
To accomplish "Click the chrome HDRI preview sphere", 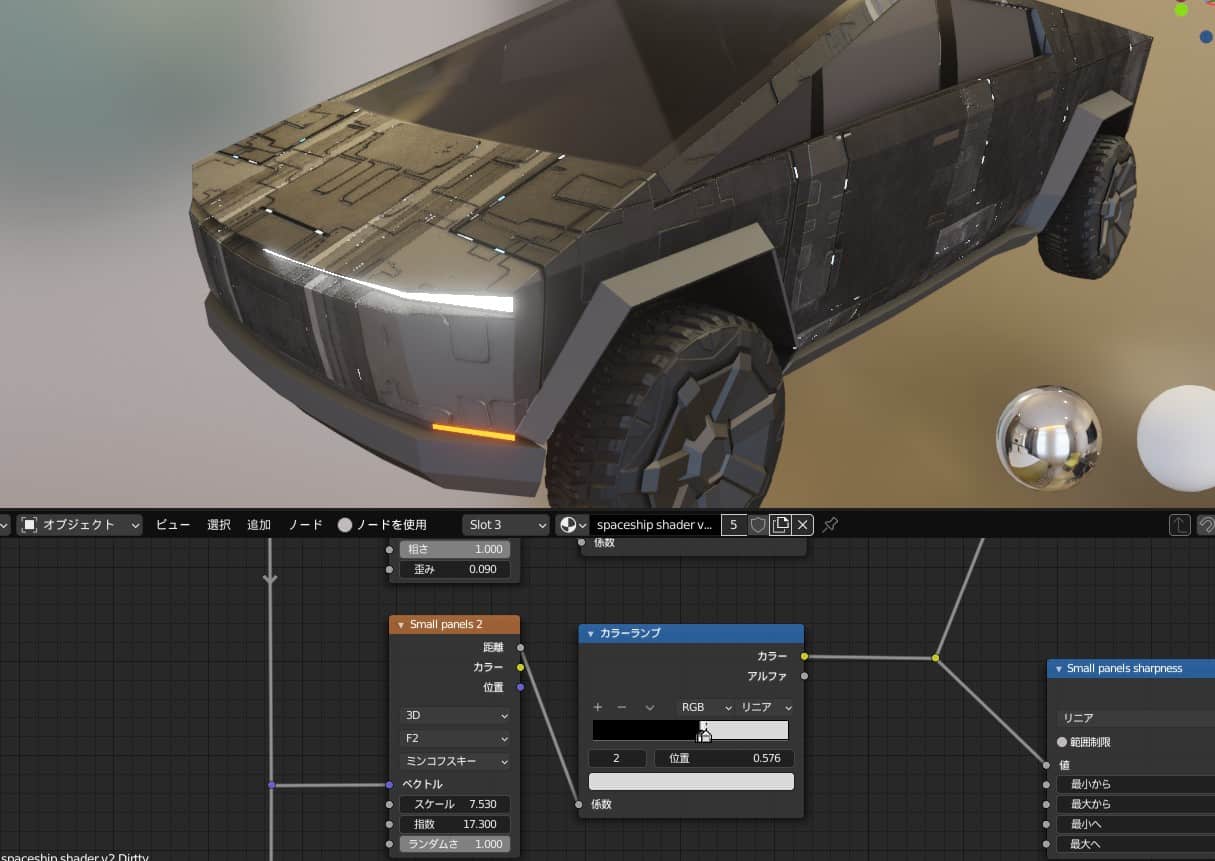I will 1049,439.
